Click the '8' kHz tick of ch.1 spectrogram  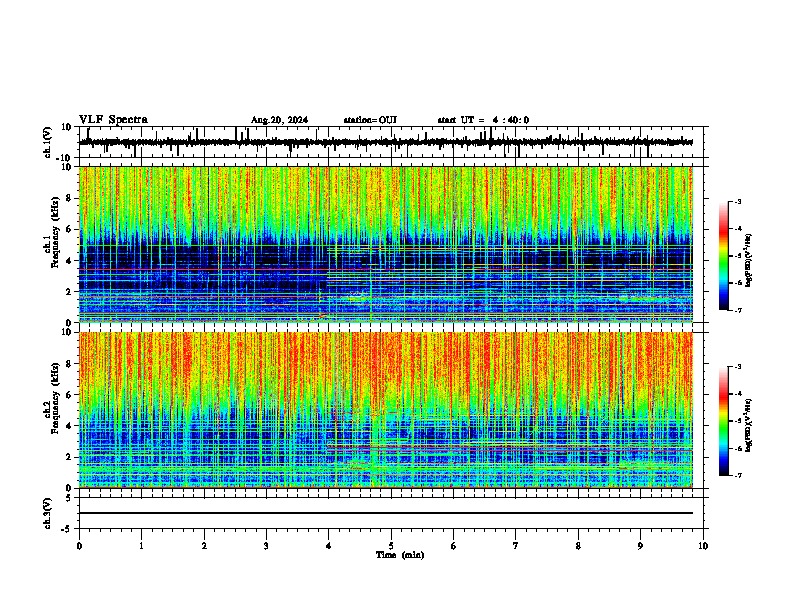pos(69,198)
